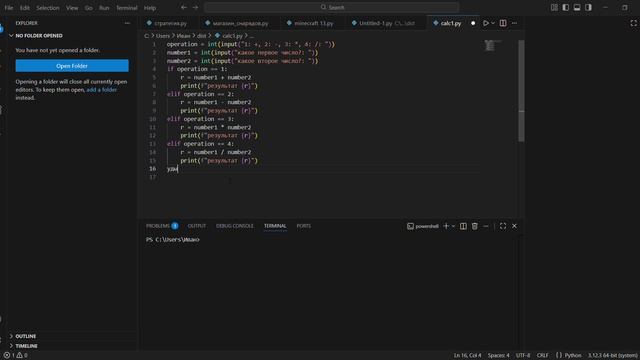Image resolution: width=640 pixels, height=360 pixels.
Task: Click the command center Search box
Action: (x=331, y=7)
